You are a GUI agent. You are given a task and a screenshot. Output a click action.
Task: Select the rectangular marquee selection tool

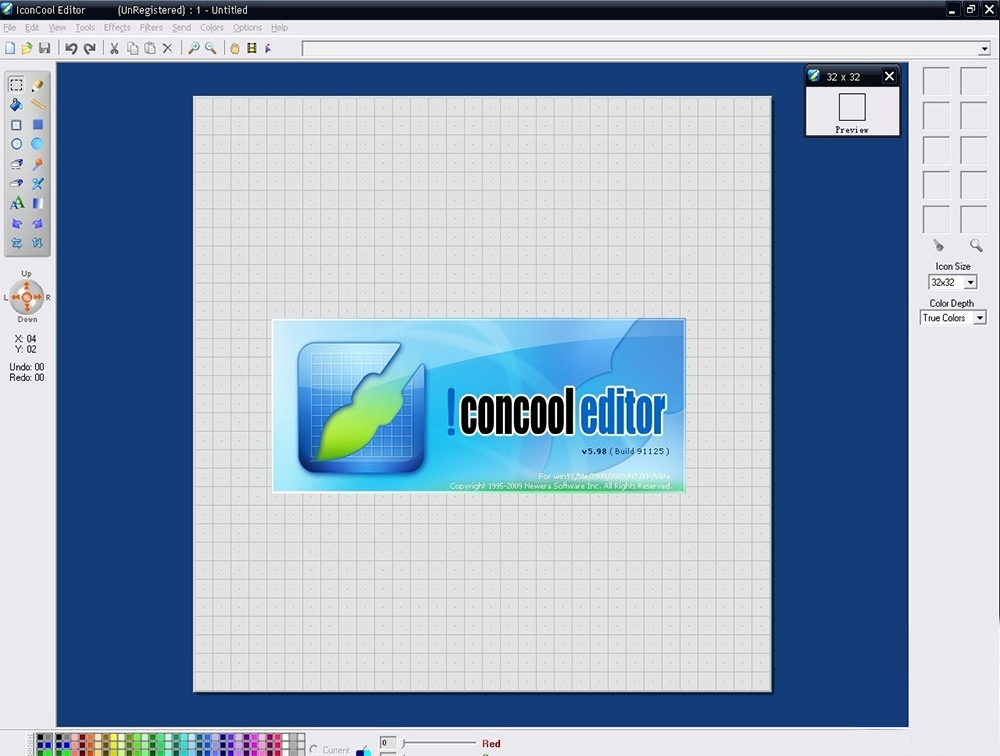click(x=17, y=84)
